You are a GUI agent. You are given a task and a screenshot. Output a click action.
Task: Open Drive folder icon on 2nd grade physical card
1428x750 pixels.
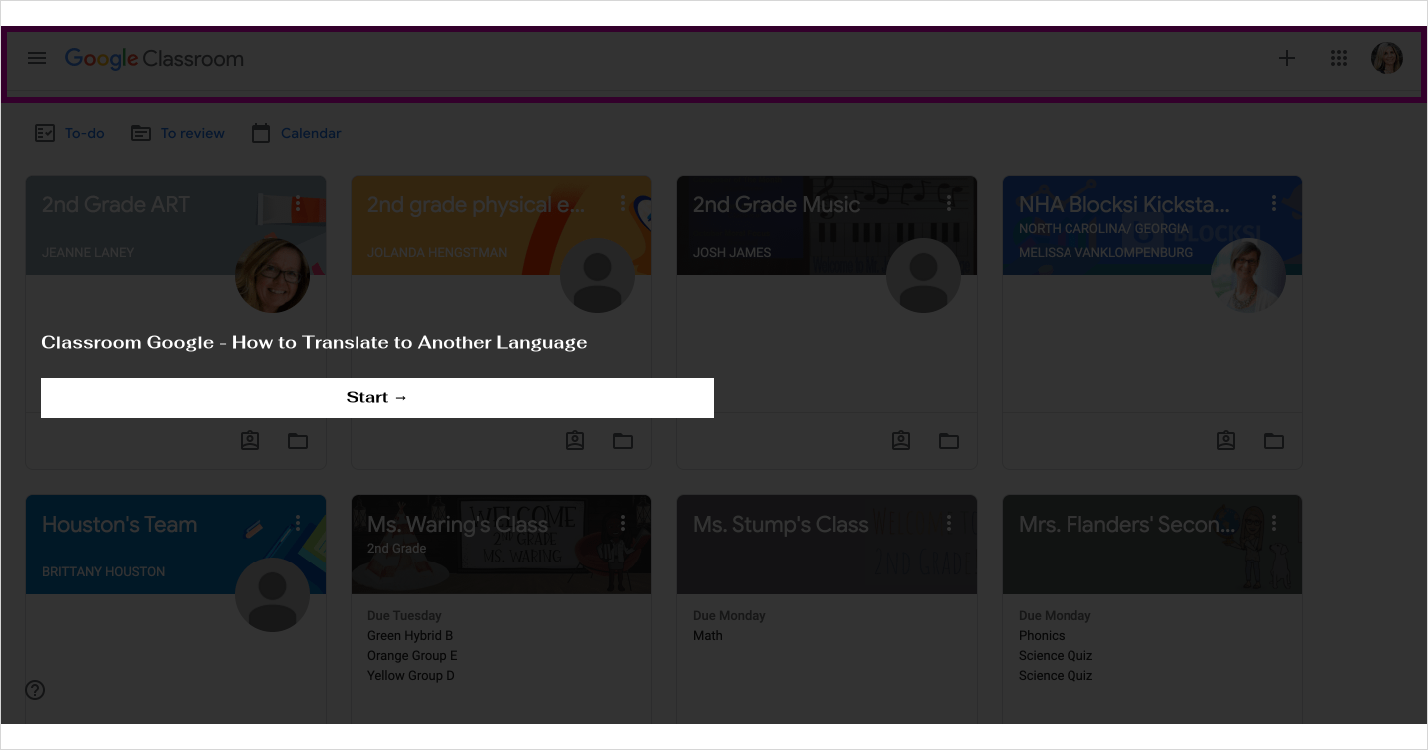pyautogui.click(x=623, y=440)
